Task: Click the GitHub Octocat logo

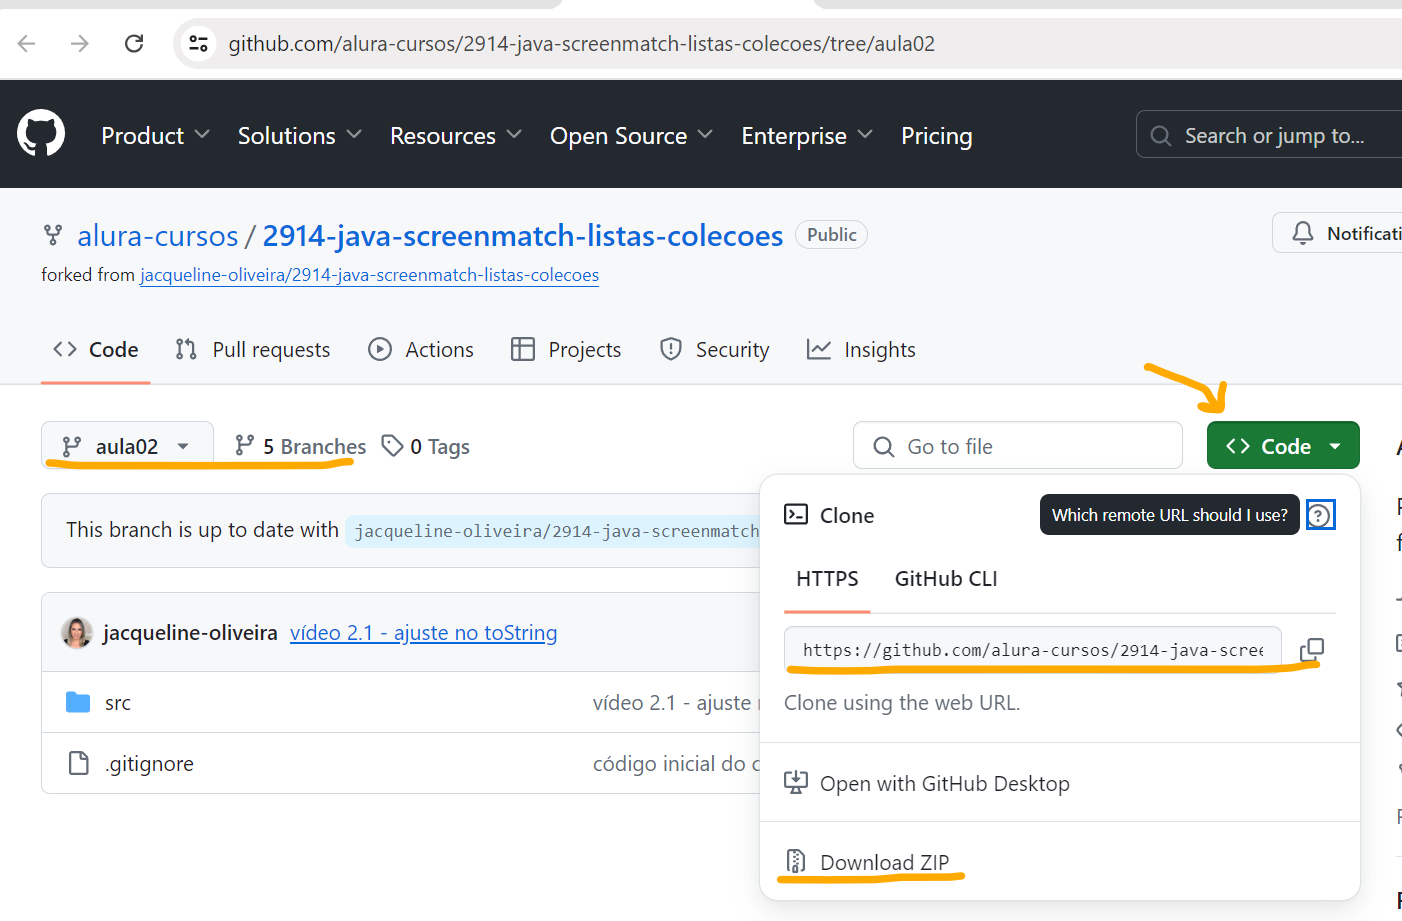Action: click(41, 134)
